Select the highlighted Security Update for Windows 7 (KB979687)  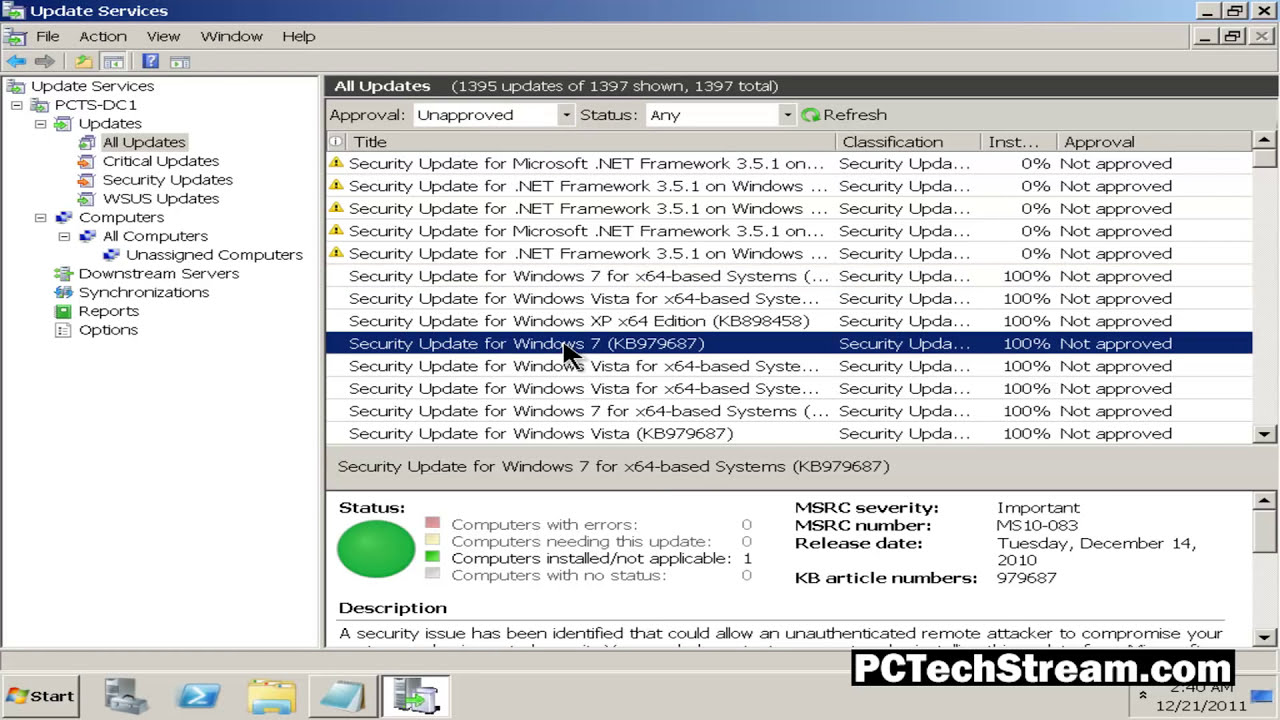point(789,343)
